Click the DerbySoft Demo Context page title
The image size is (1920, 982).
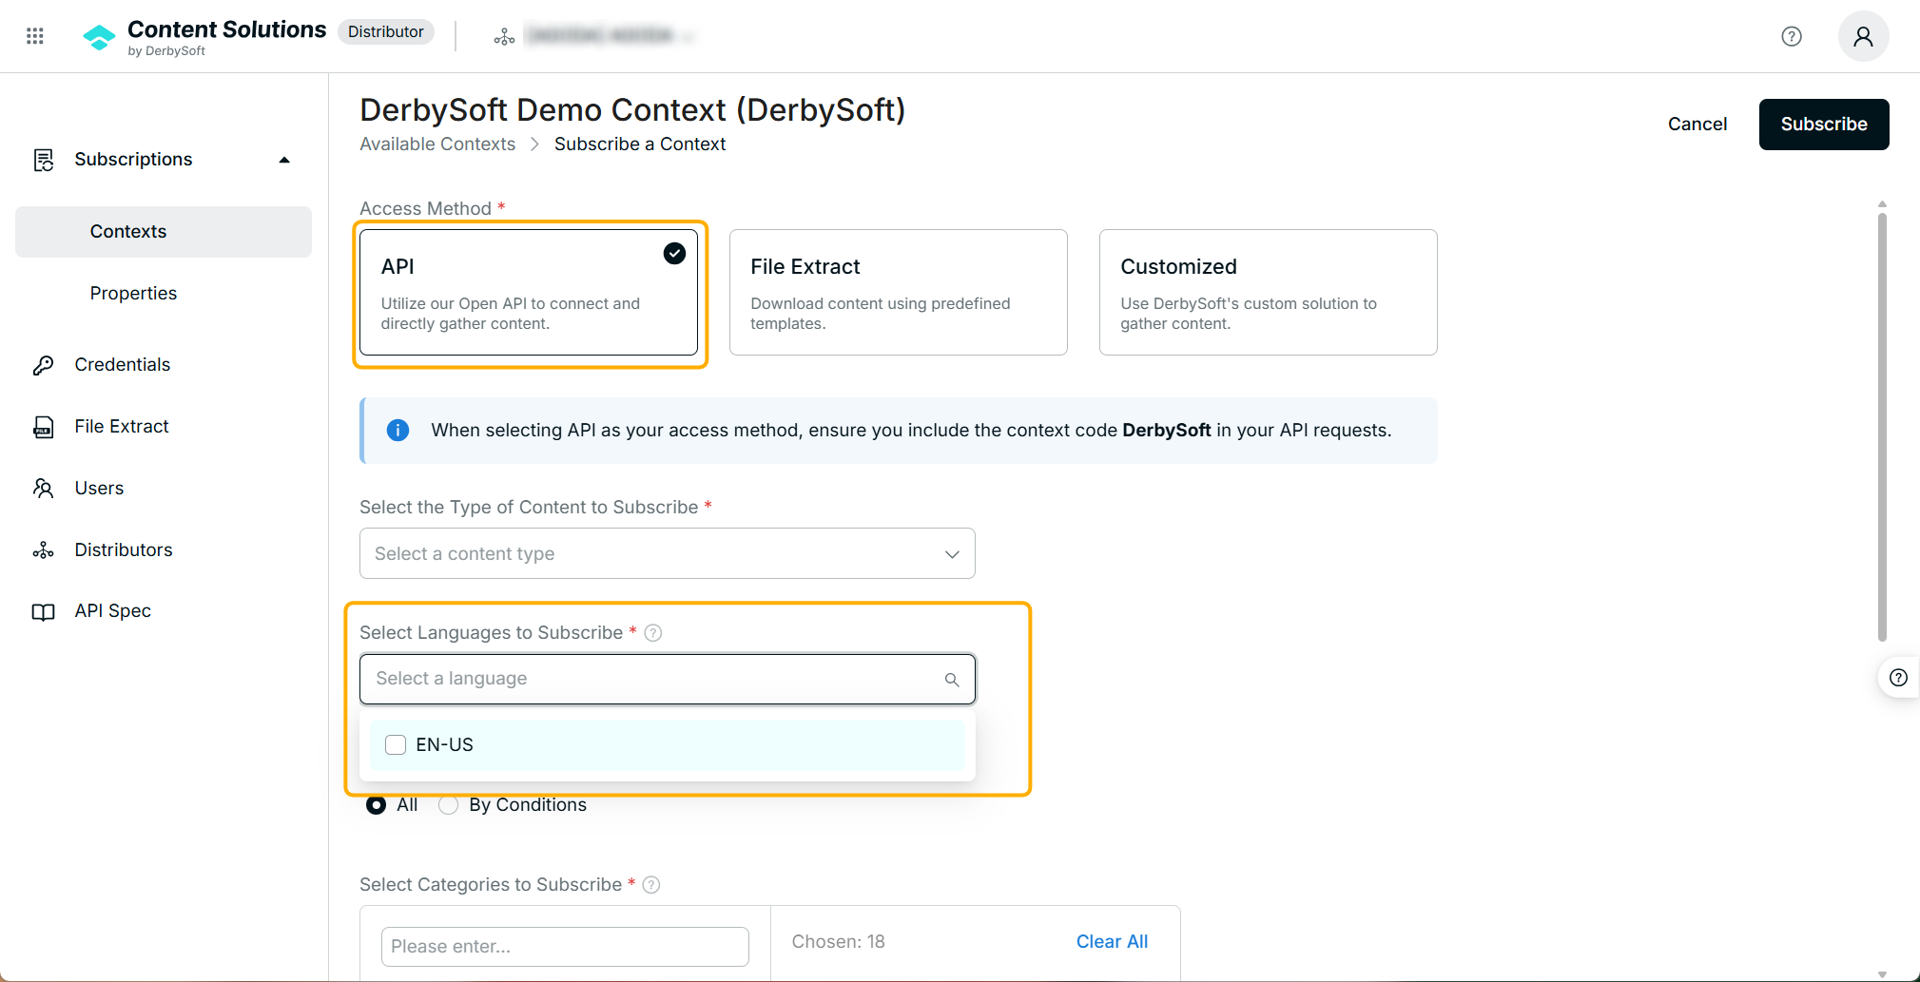[632, 109]
